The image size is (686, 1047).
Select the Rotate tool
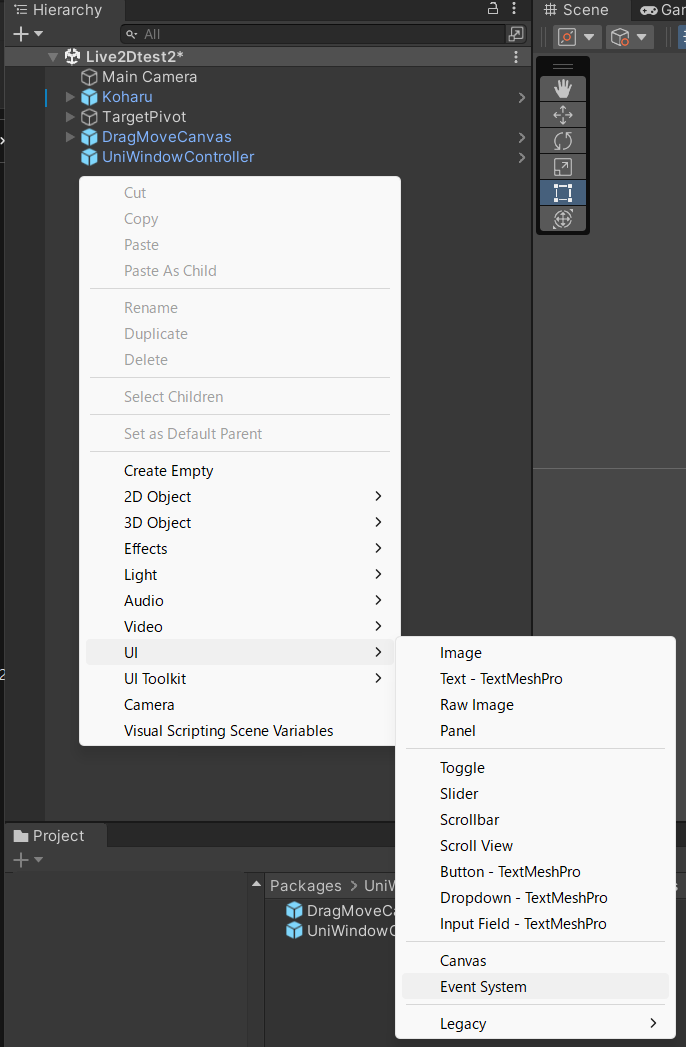point(563,140)
